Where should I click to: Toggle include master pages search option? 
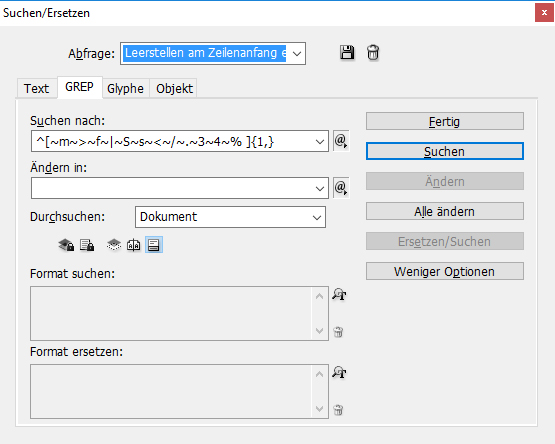tap(133, 245)
